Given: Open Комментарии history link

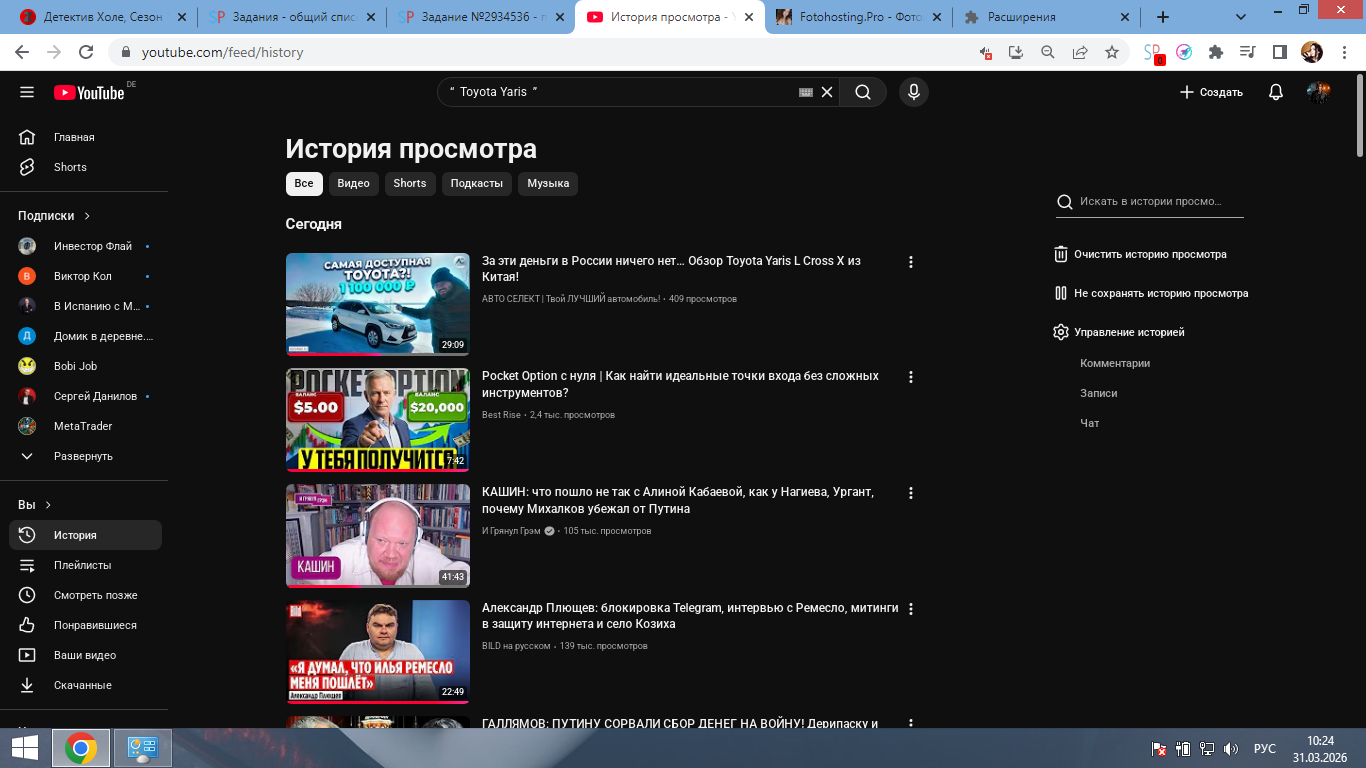Looking at the screenshot, I should (x=1115, y=363).
